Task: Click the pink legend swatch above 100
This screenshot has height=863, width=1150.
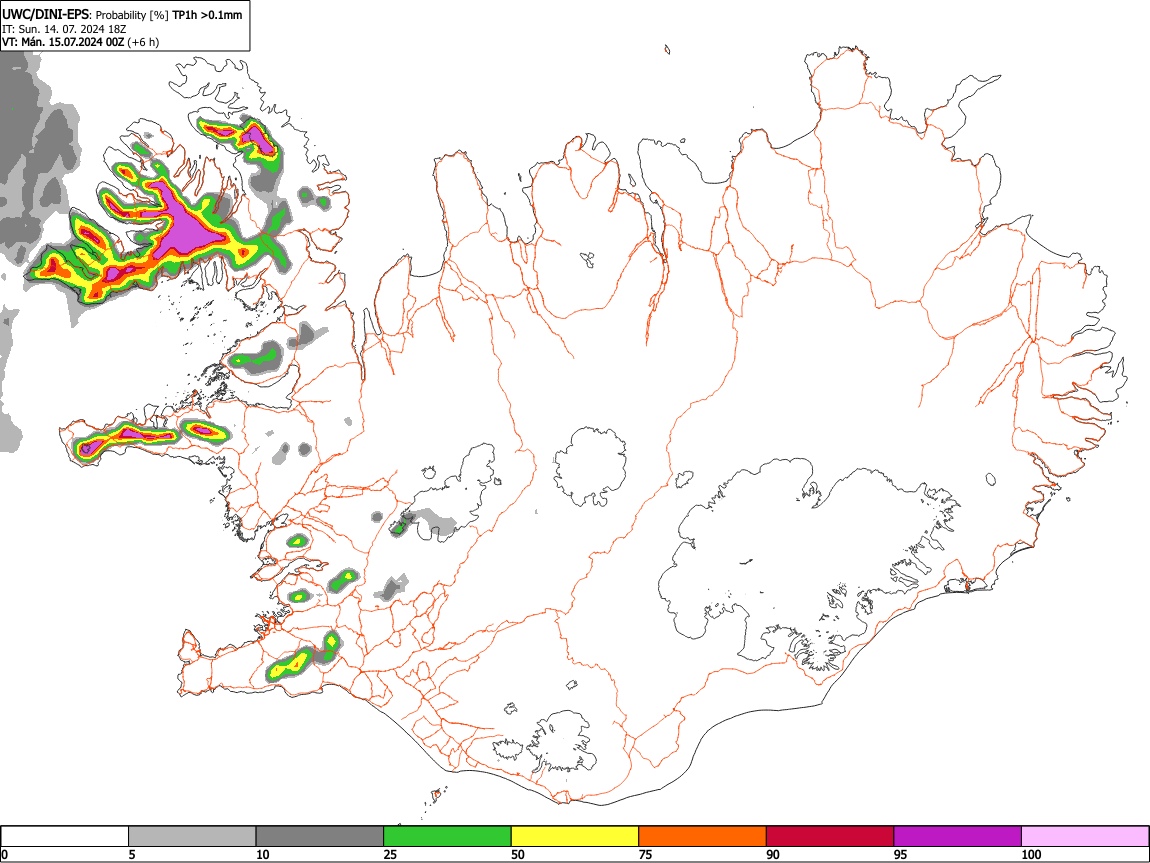Action: [x=1085, y=837]
